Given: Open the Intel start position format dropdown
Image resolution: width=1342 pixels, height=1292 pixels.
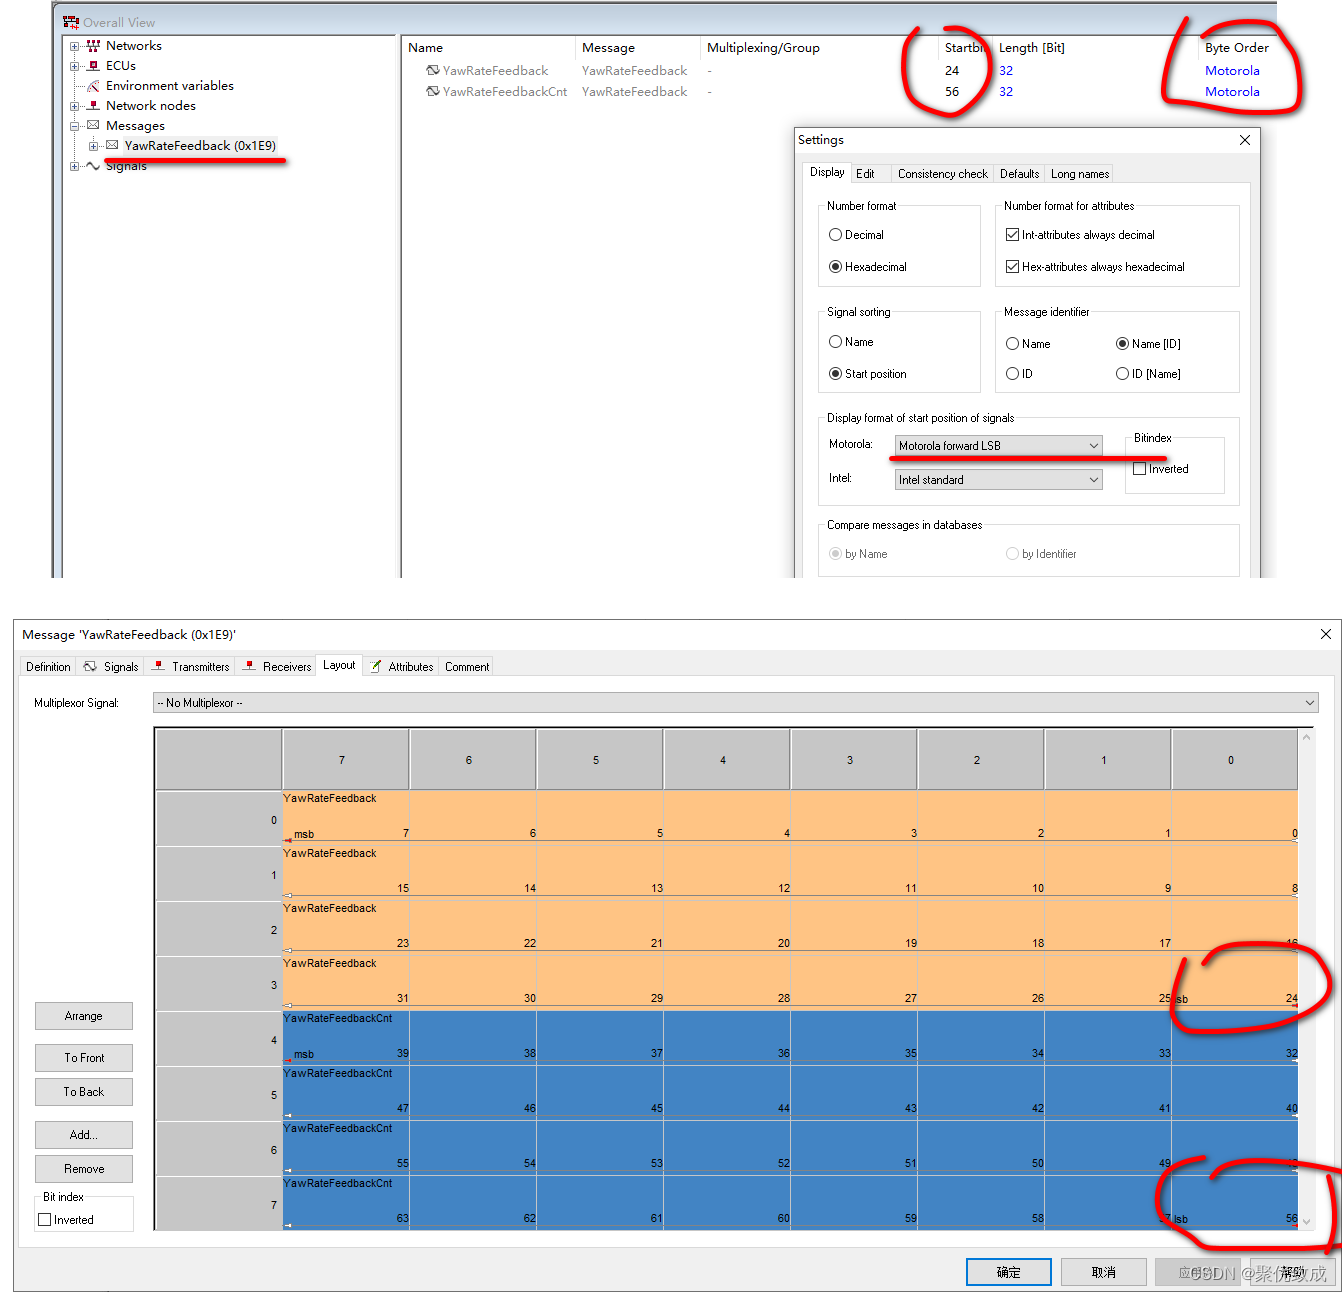Looking at the screenshot, I should [998, 480].
